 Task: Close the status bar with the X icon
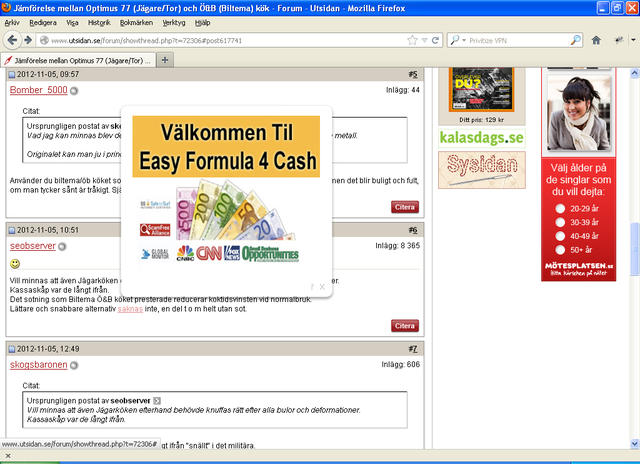click(8, 456)
